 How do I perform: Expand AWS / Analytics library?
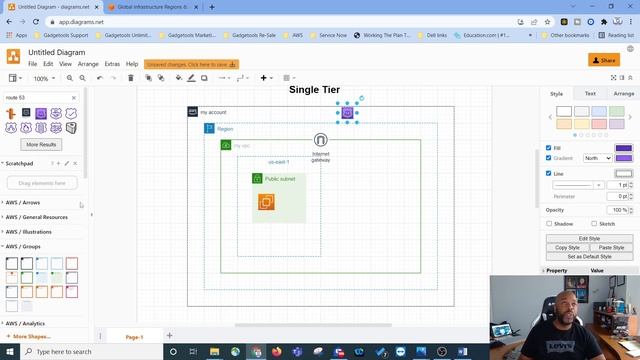point(25,323)
